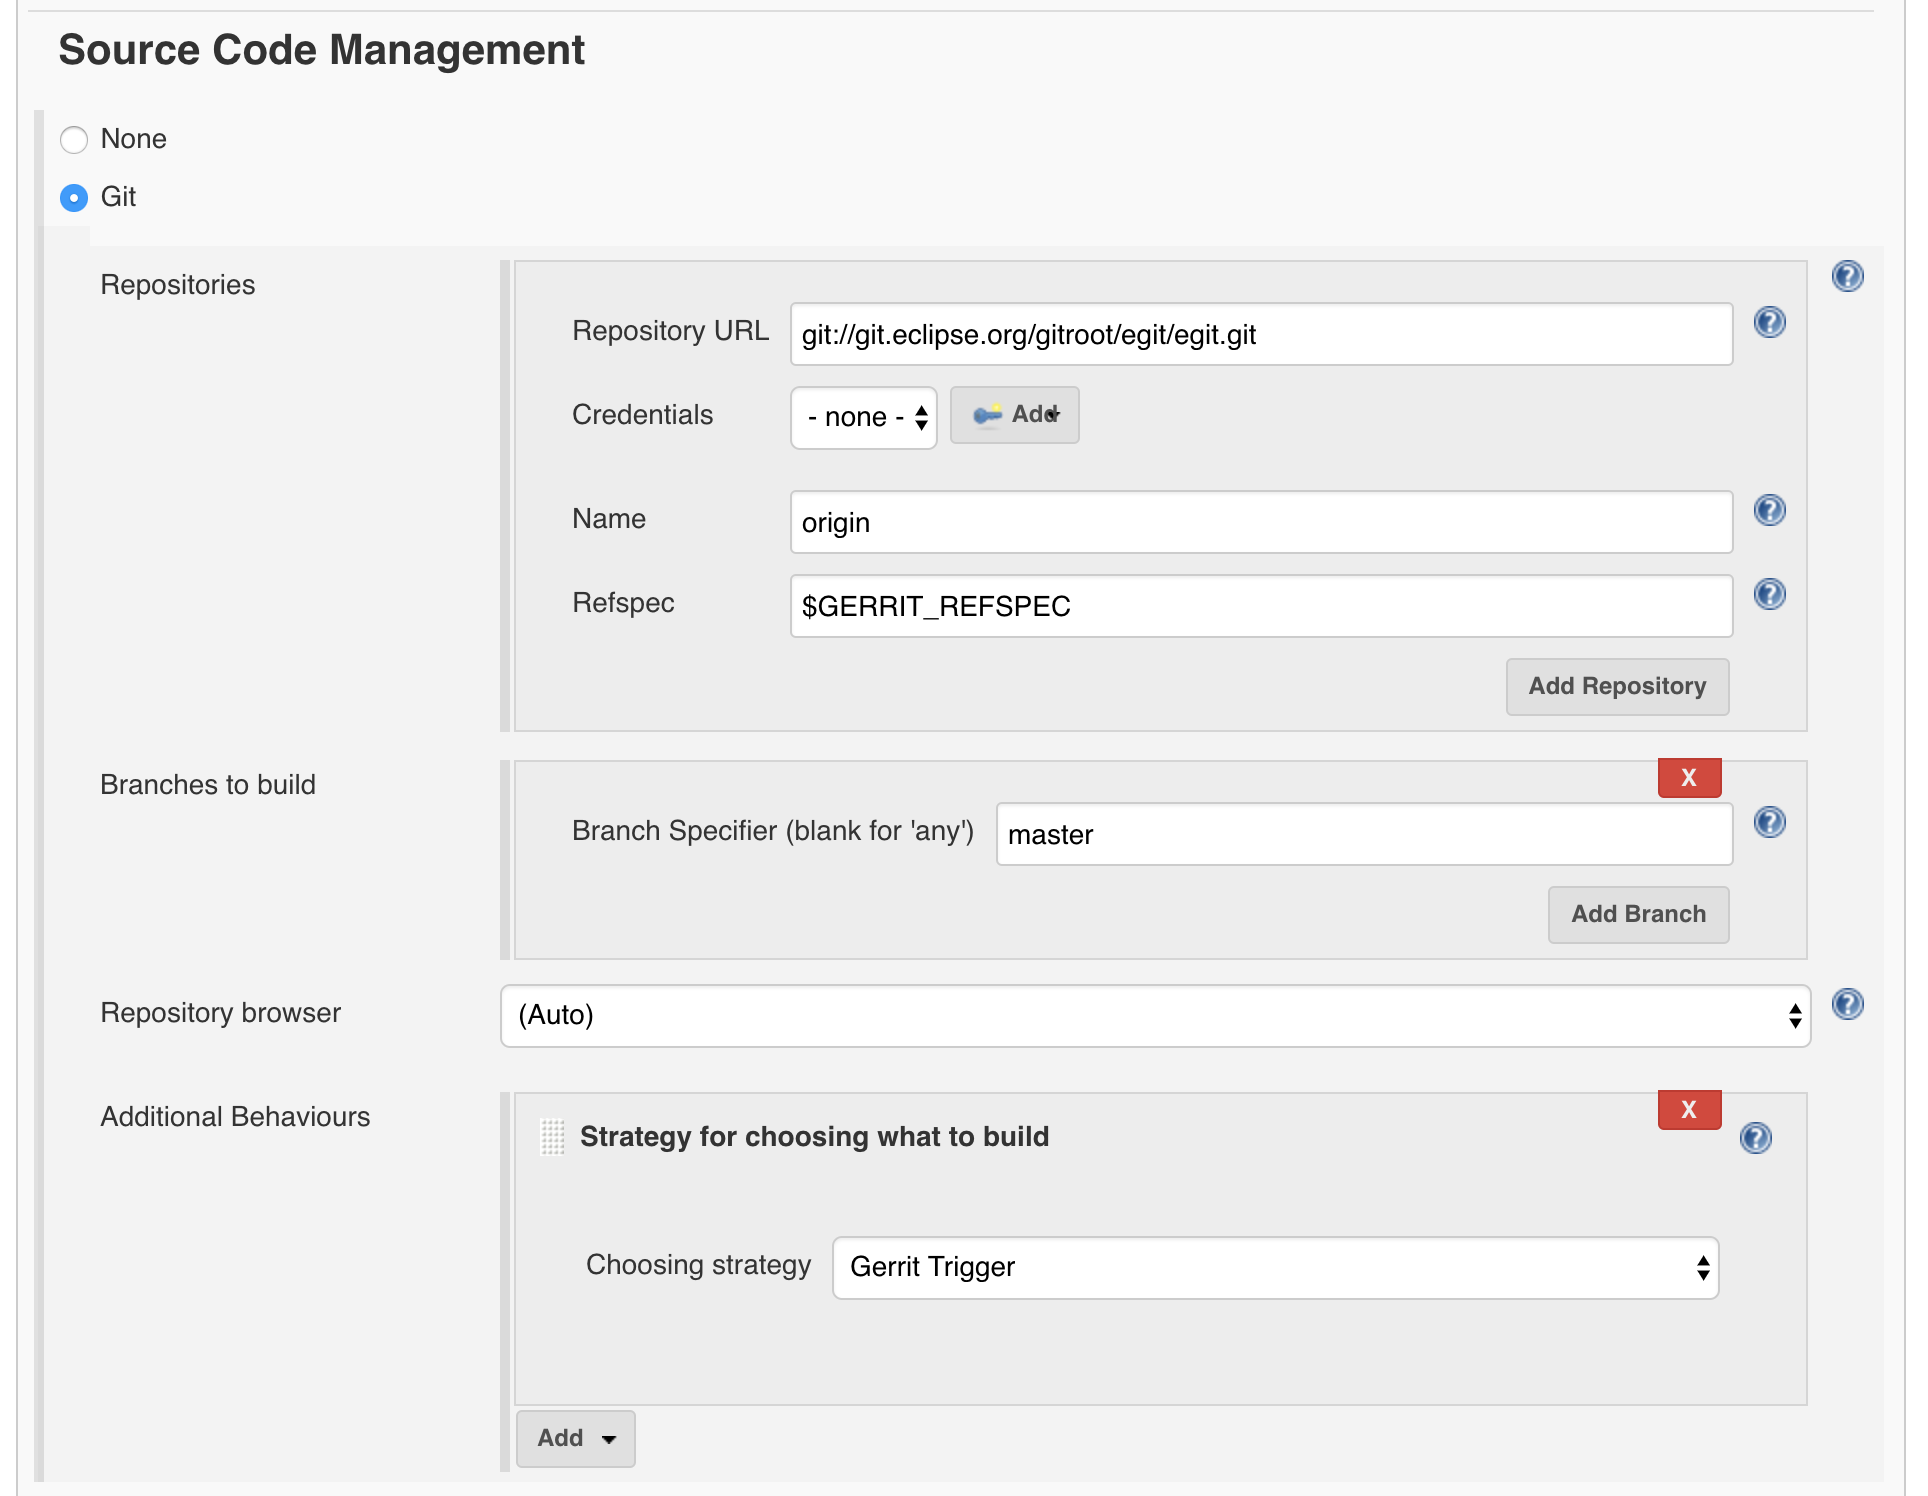Open the Repository browser (Auto) dropdown

(x=1155, y=1015)
